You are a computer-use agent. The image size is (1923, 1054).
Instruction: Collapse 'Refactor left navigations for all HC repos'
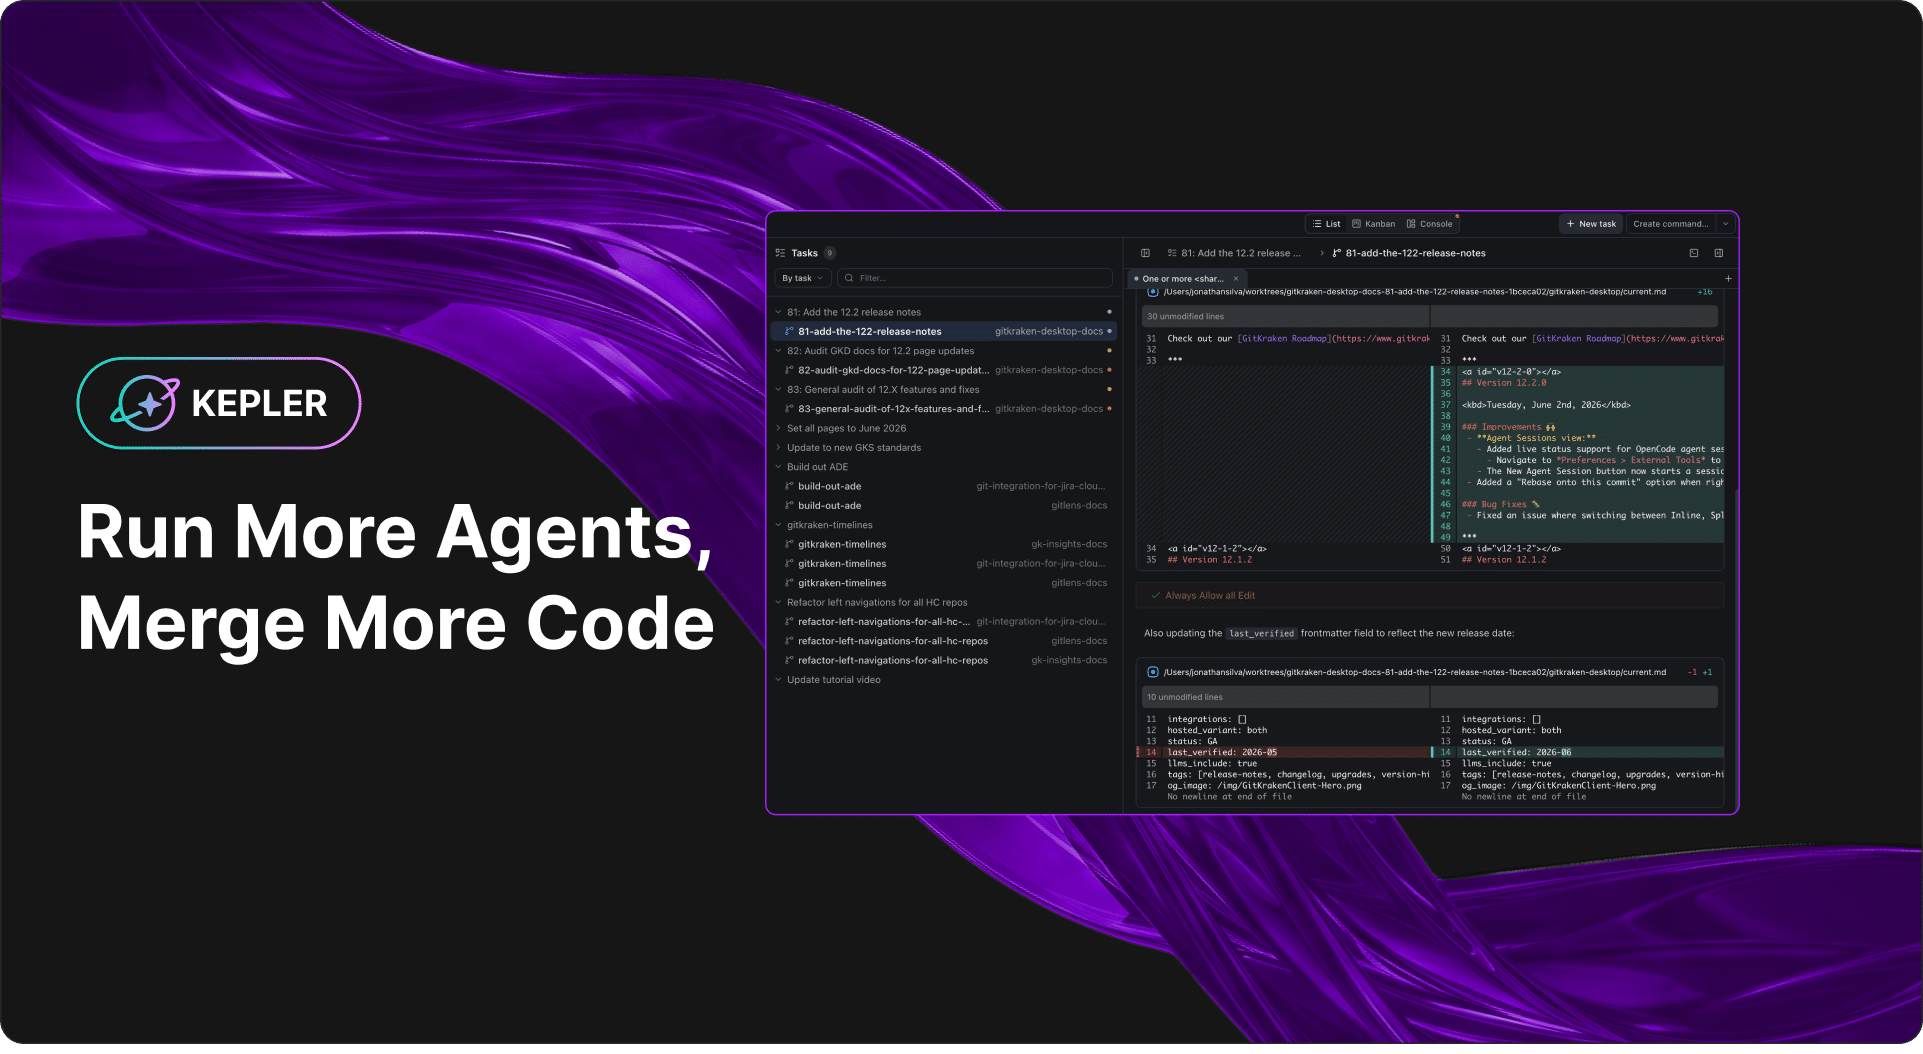click(779, 603)
